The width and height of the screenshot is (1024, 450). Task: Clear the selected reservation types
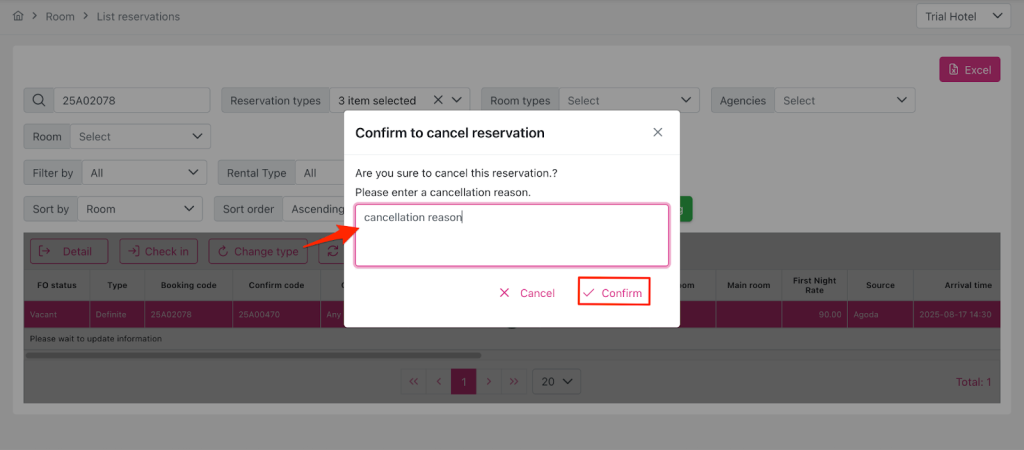[438, 100]
